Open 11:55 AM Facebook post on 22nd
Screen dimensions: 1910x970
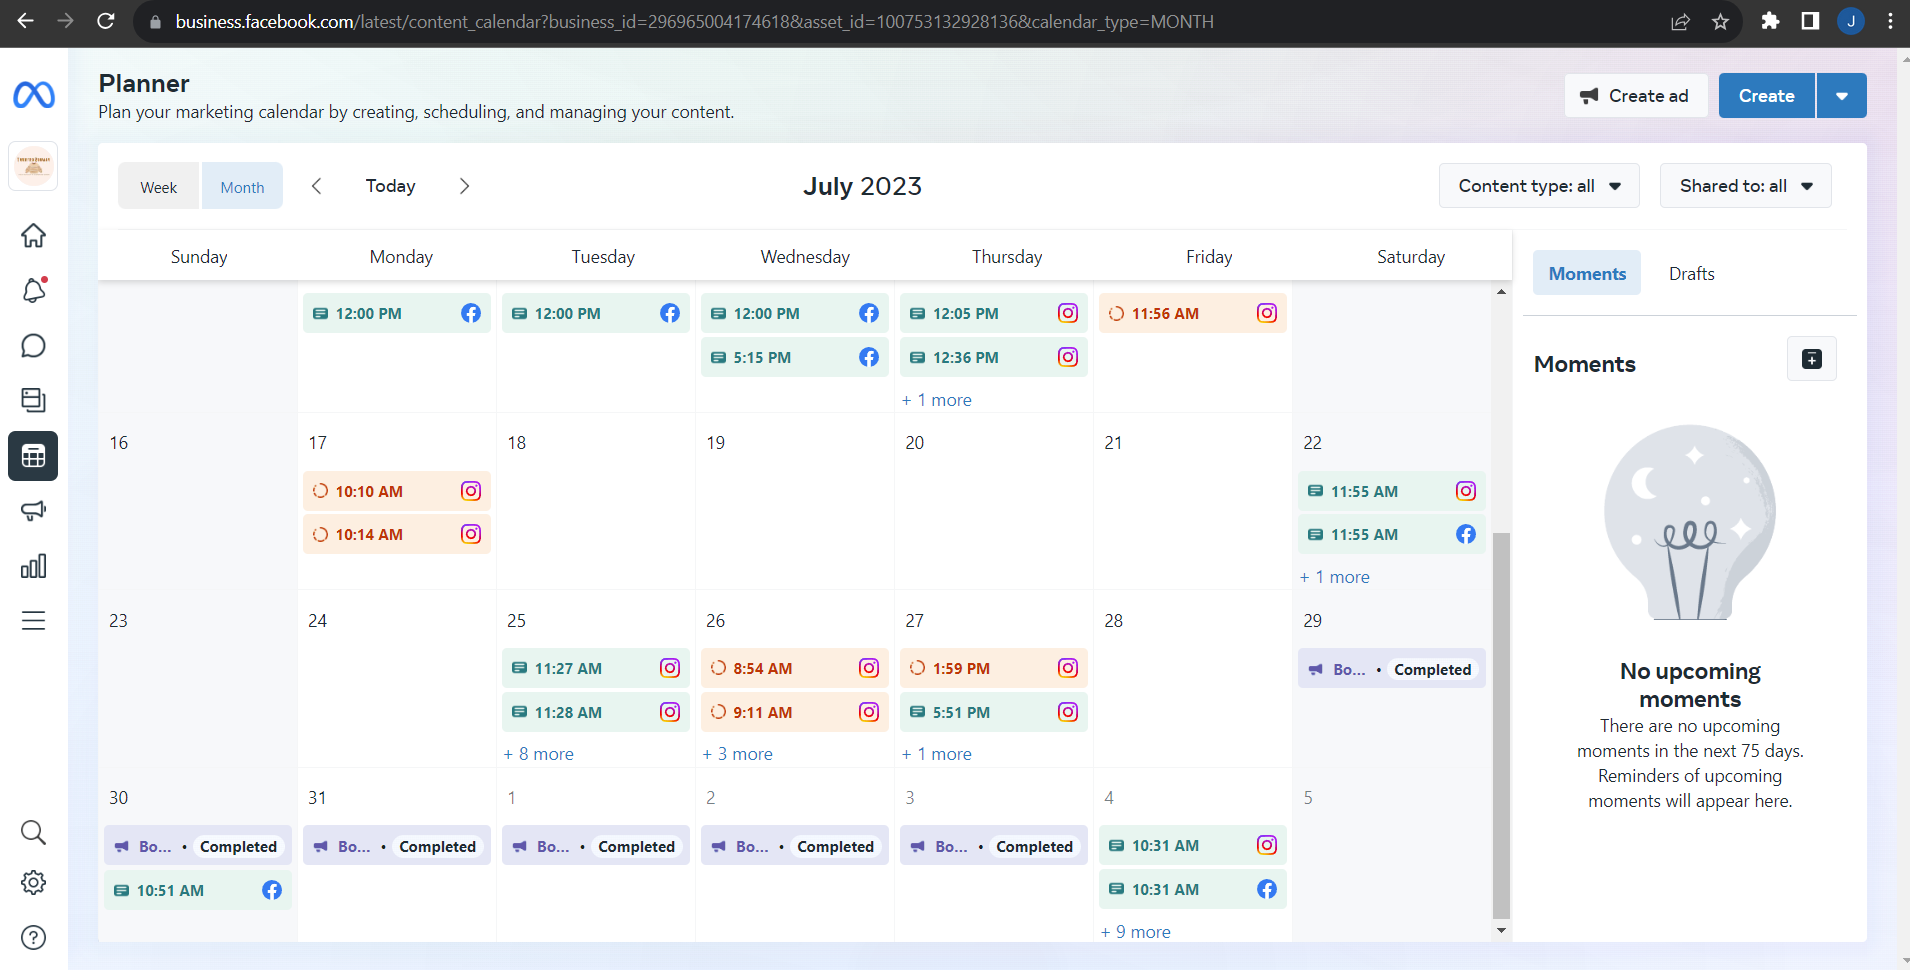point(1392,534)
